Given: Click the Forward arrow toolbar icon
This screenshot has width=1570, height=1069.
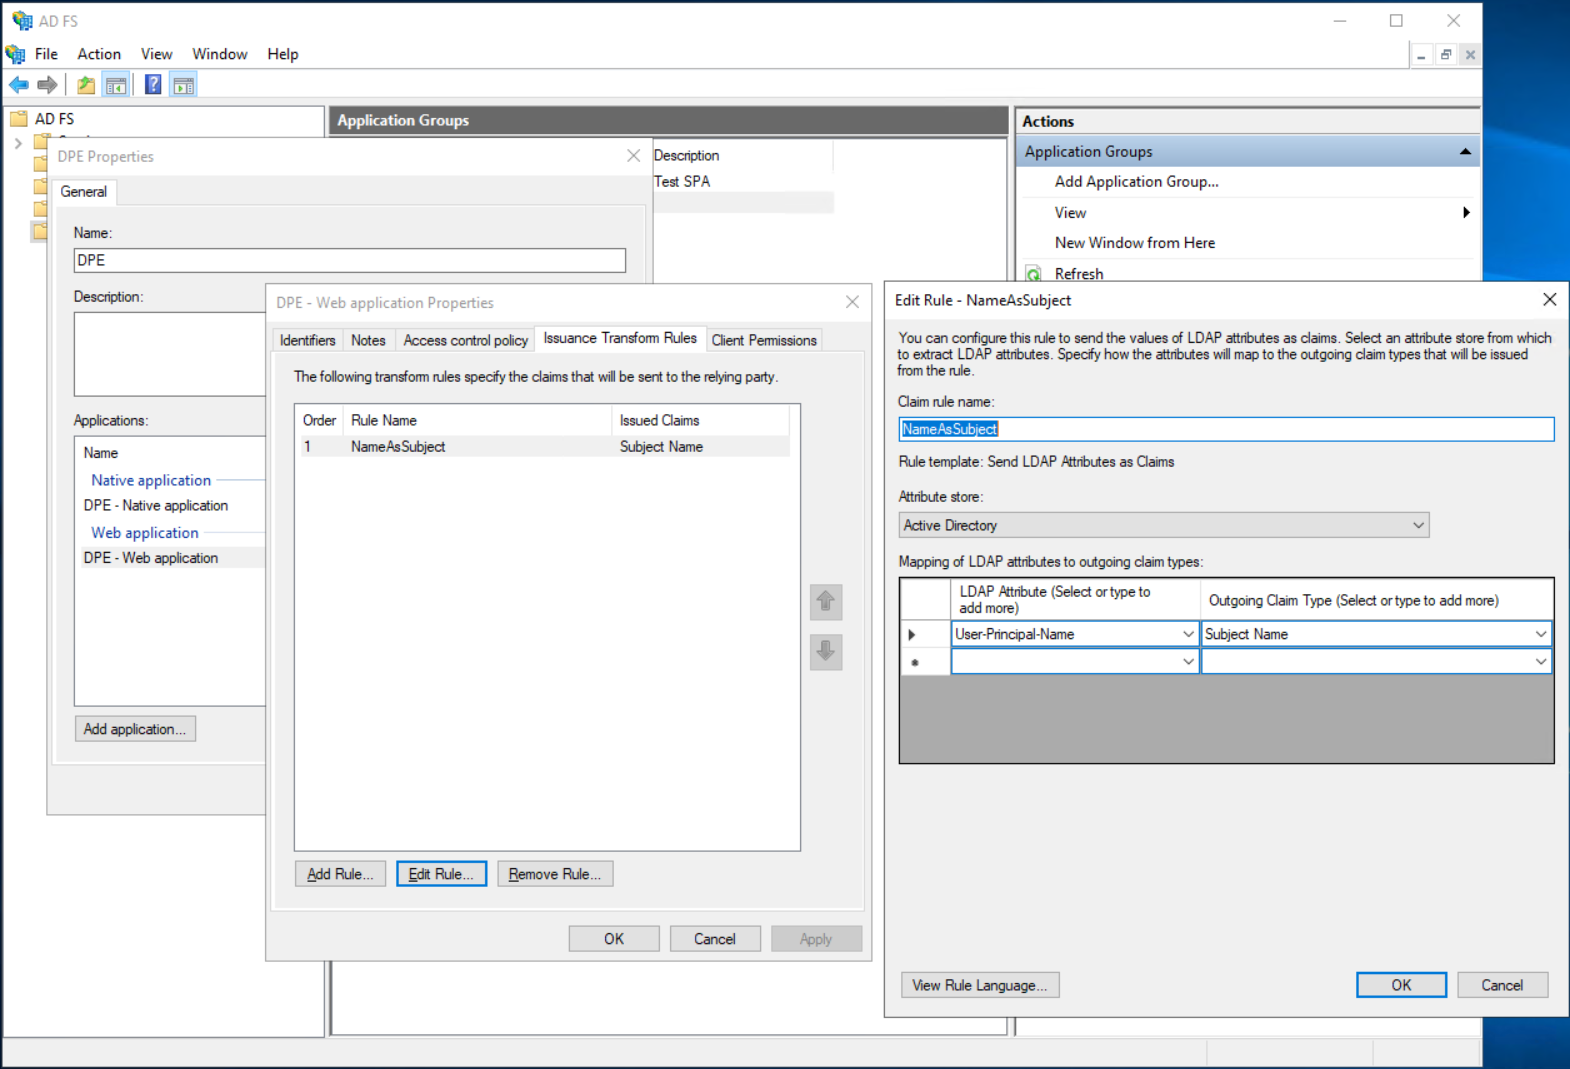Looking at the screenshot, I should pos(47,85).
